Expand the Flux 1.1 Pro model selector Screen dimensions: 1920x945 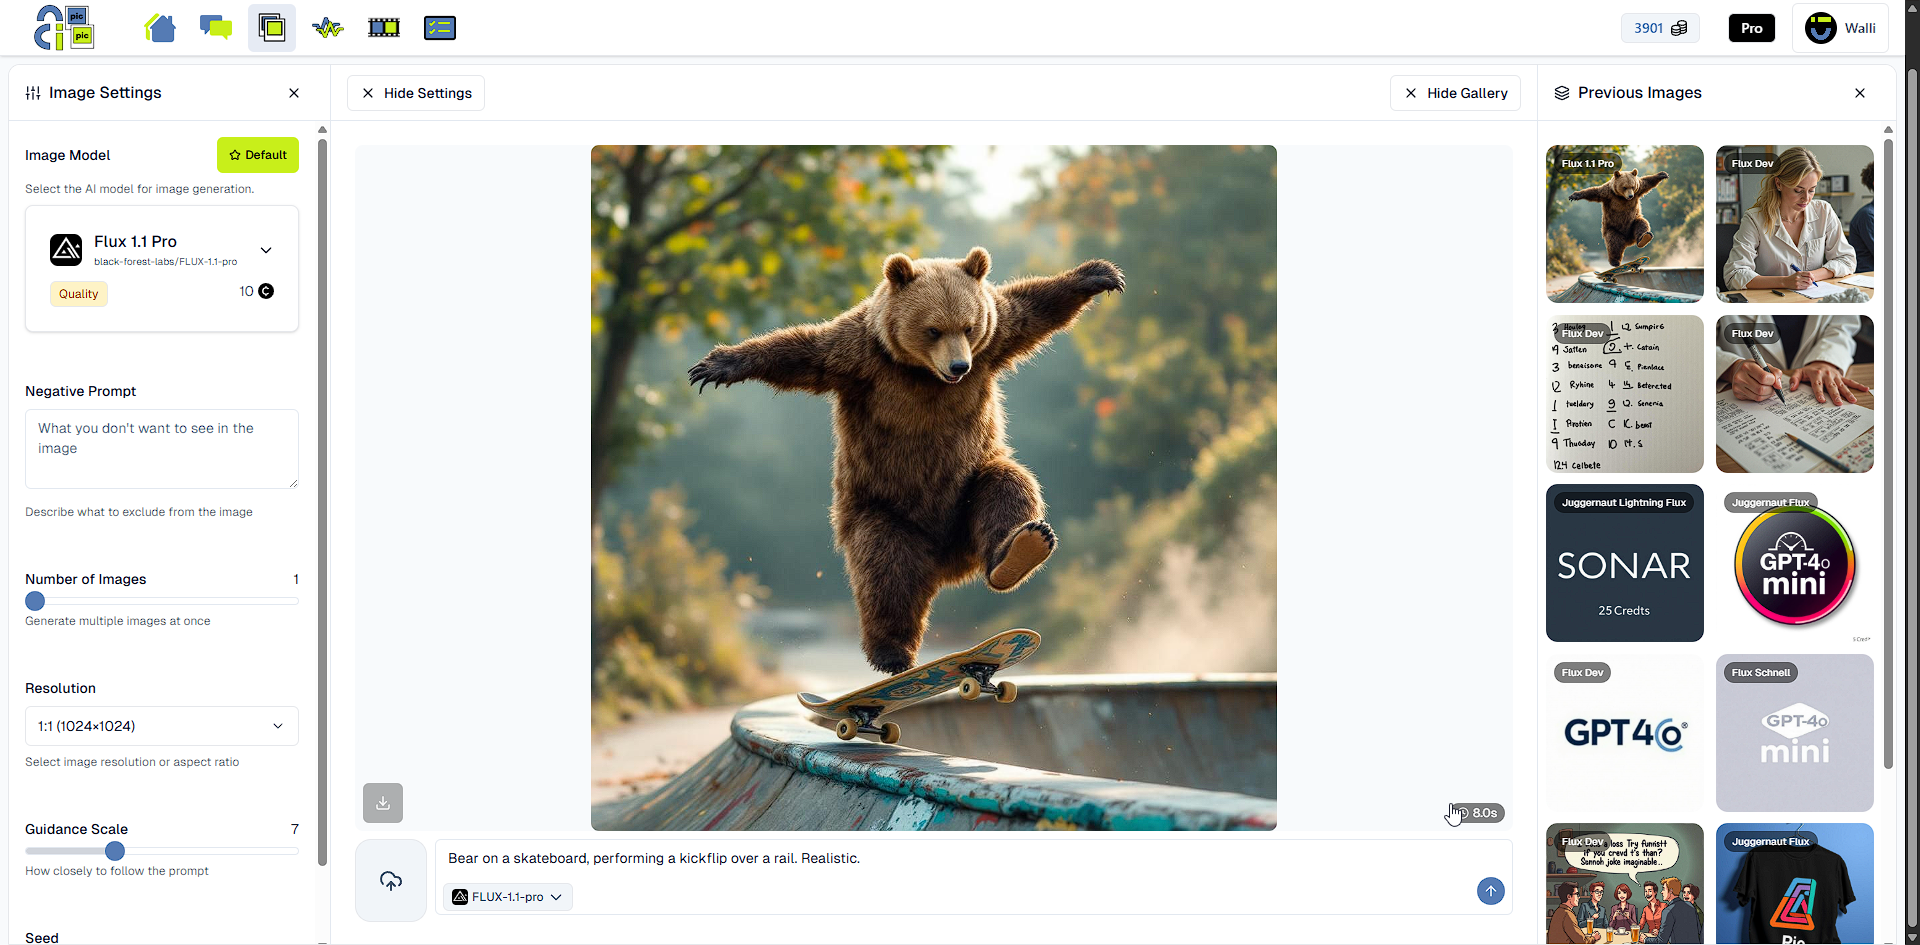266,250
